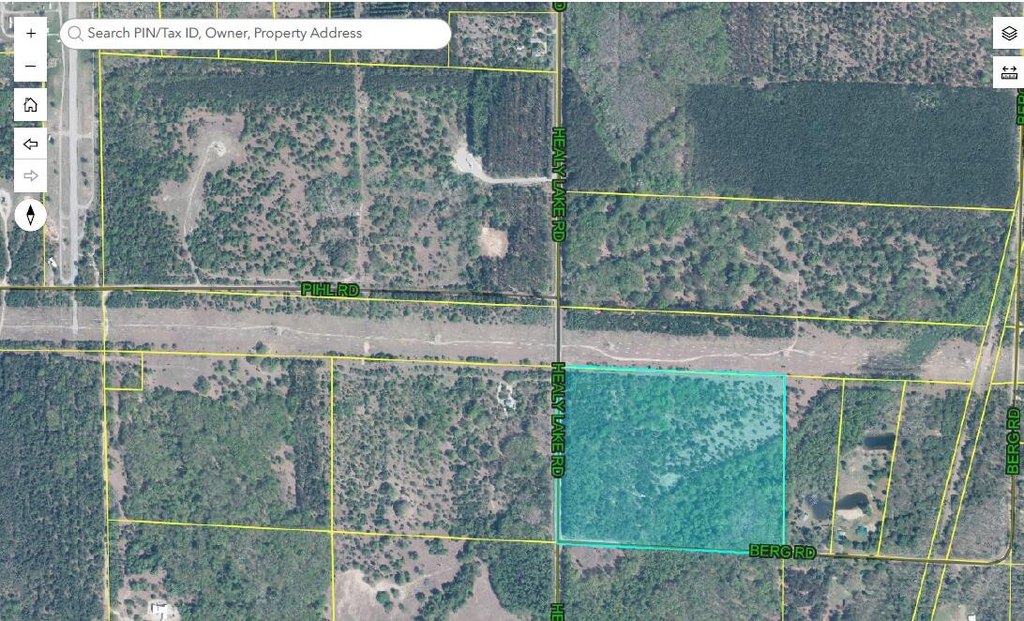Click the PIHL RD road label

tap(330, 289)
